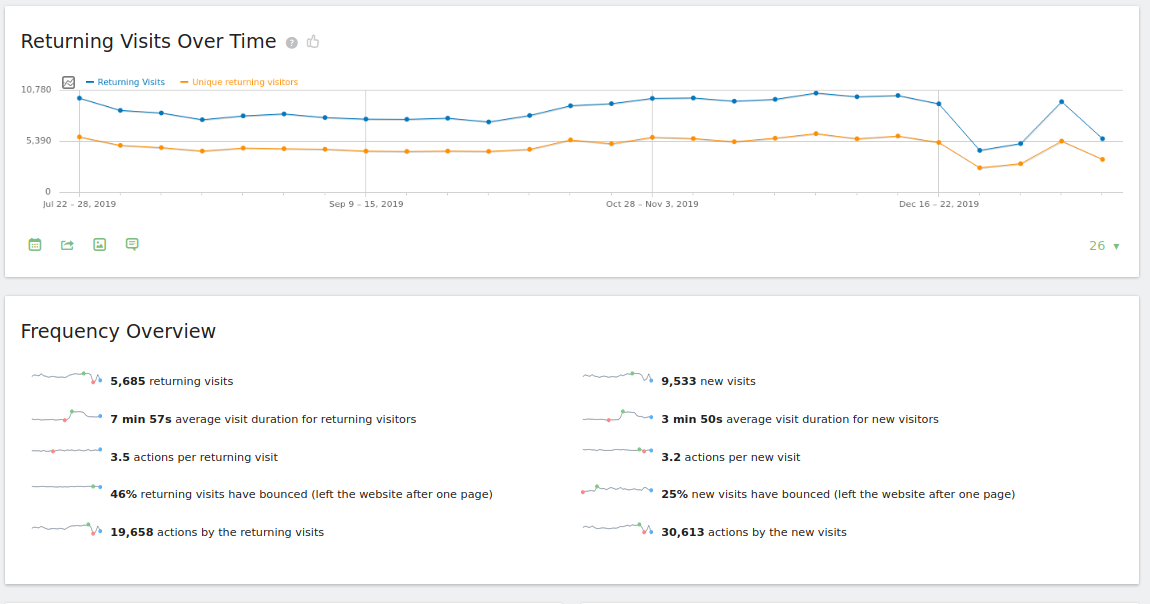1150x604 pixels.
Task: Open the annotations speech-bubble icon
Action: [132, 244]
